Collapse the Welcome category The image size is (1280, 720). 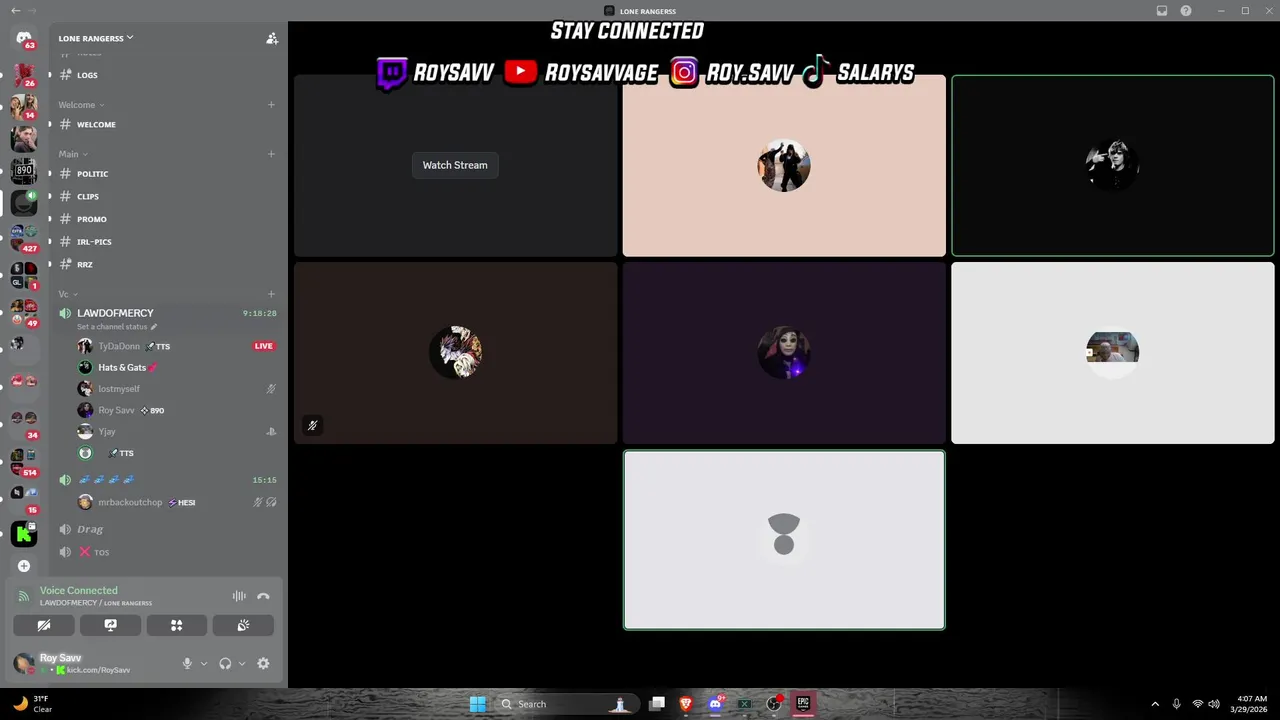81,105
